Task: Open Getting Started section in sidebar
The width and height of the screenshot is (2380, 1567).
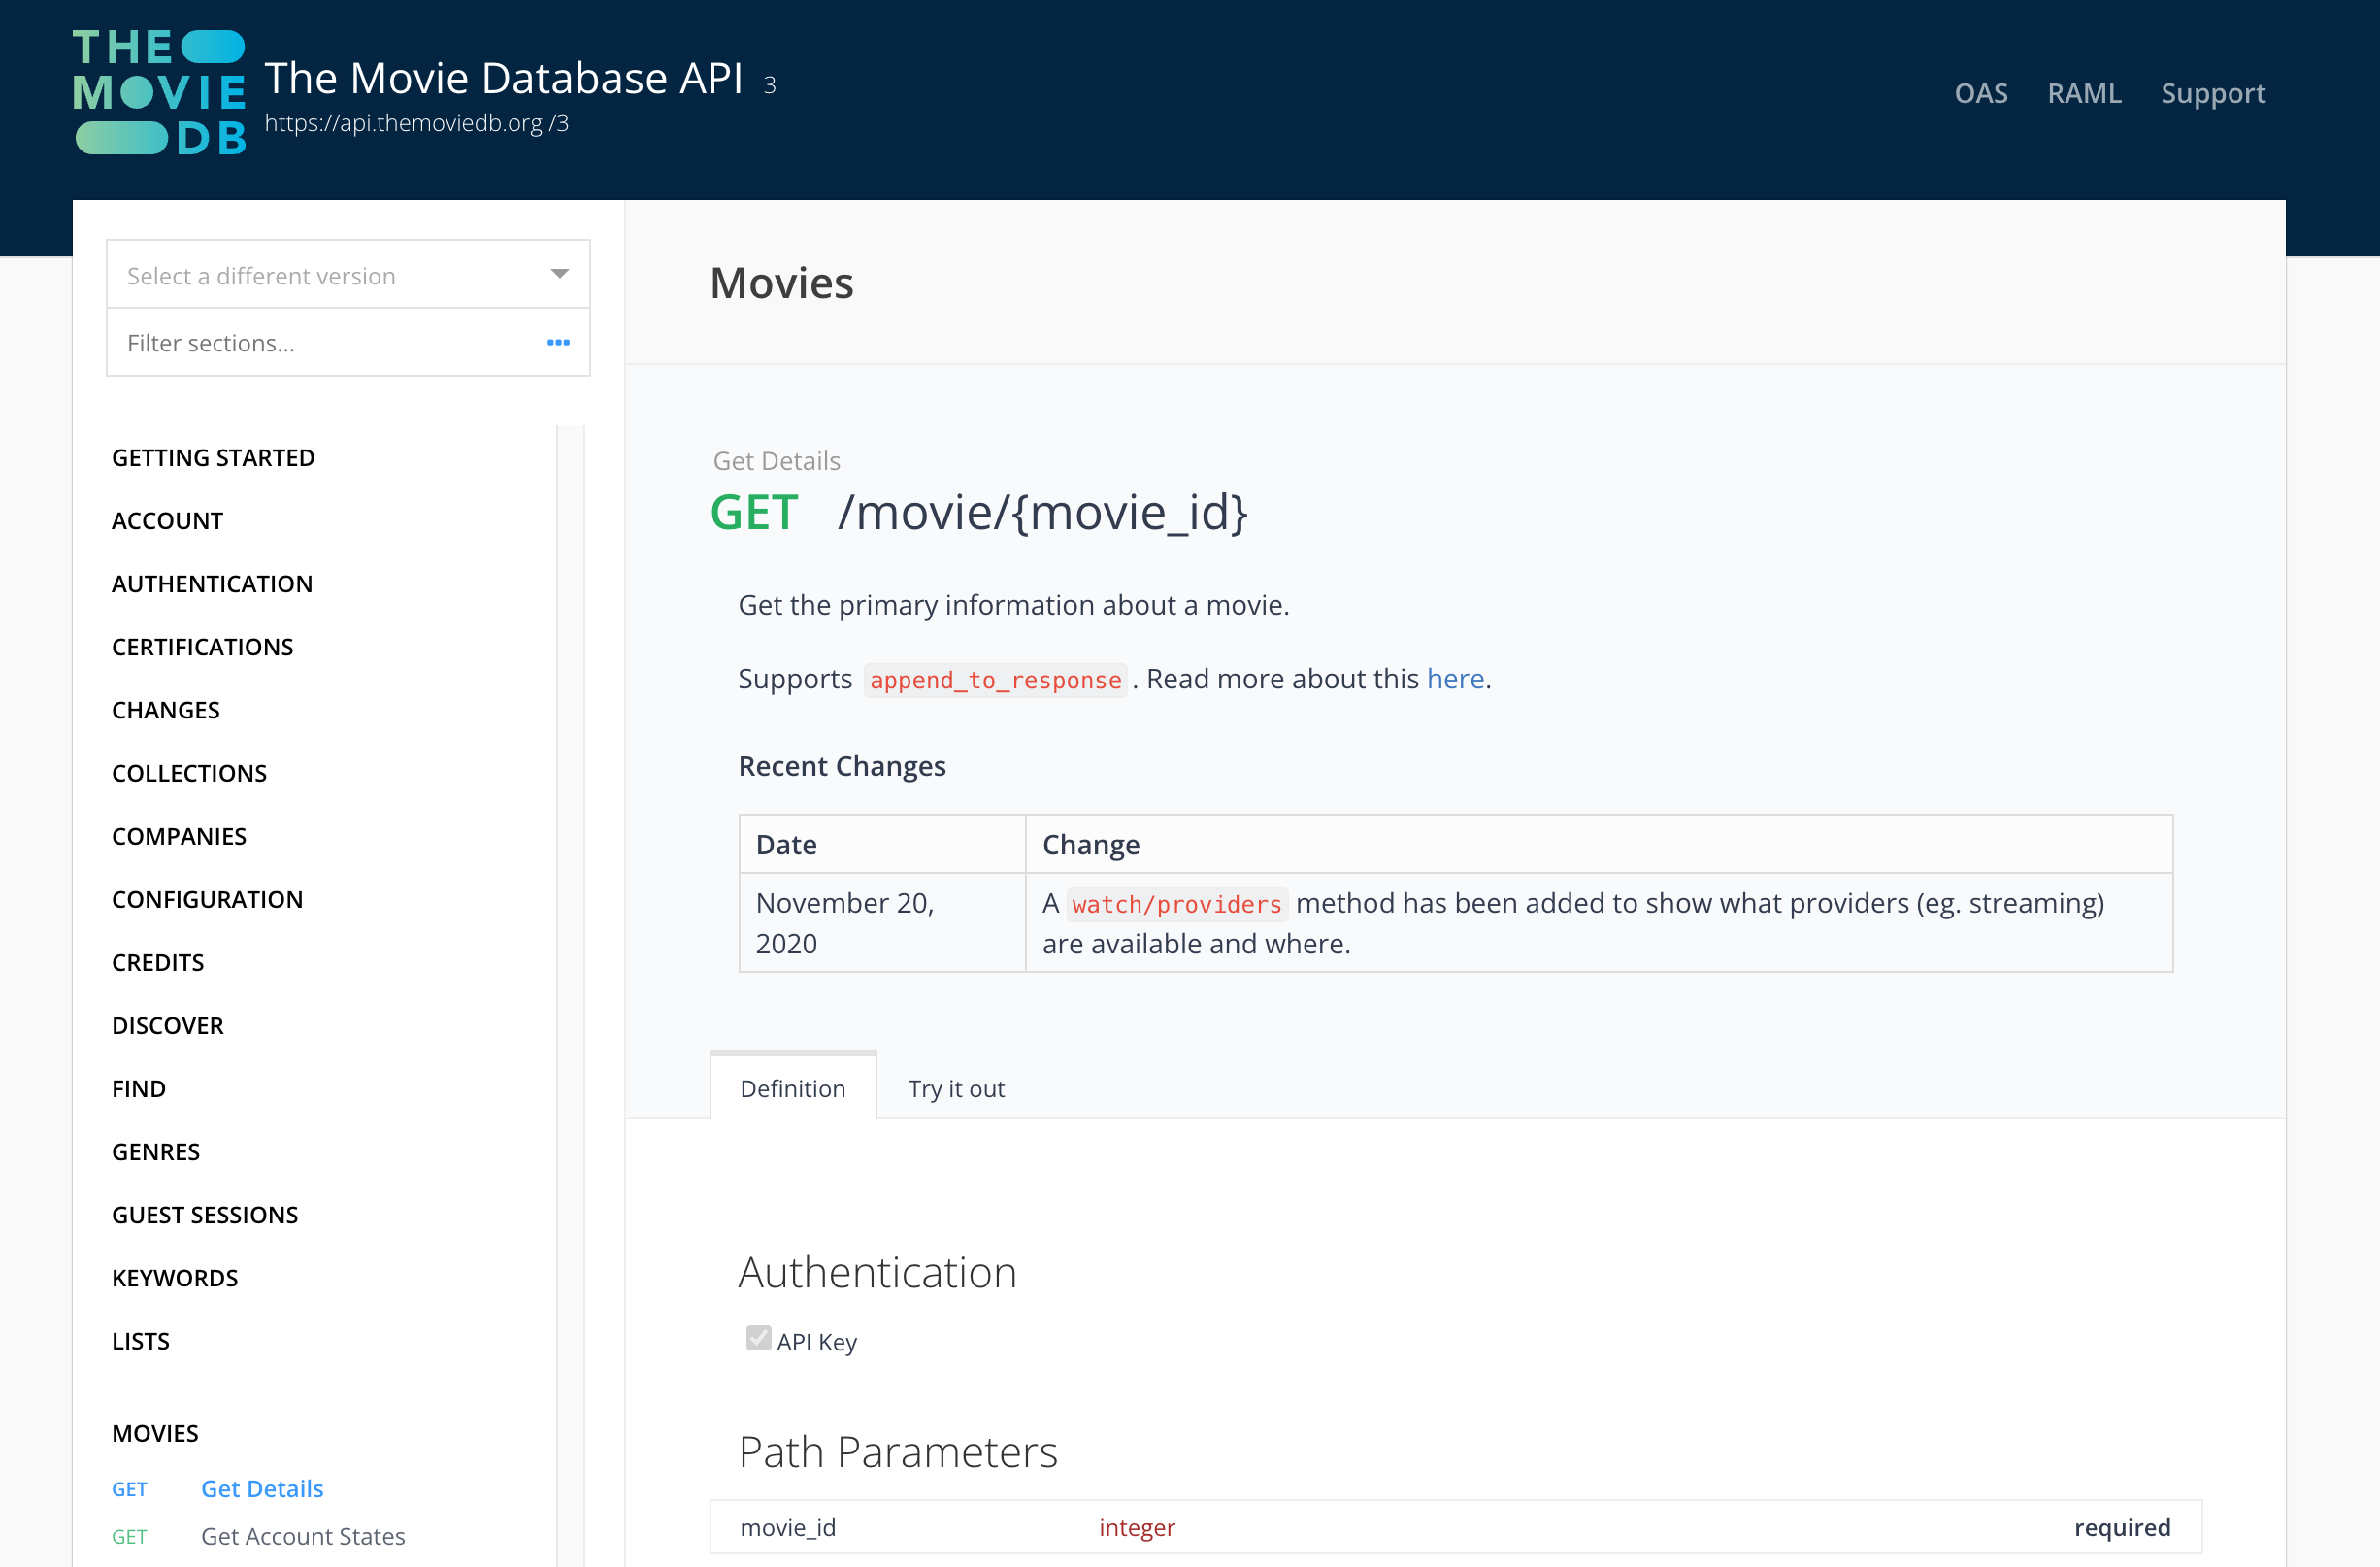Action: point(213,457)
